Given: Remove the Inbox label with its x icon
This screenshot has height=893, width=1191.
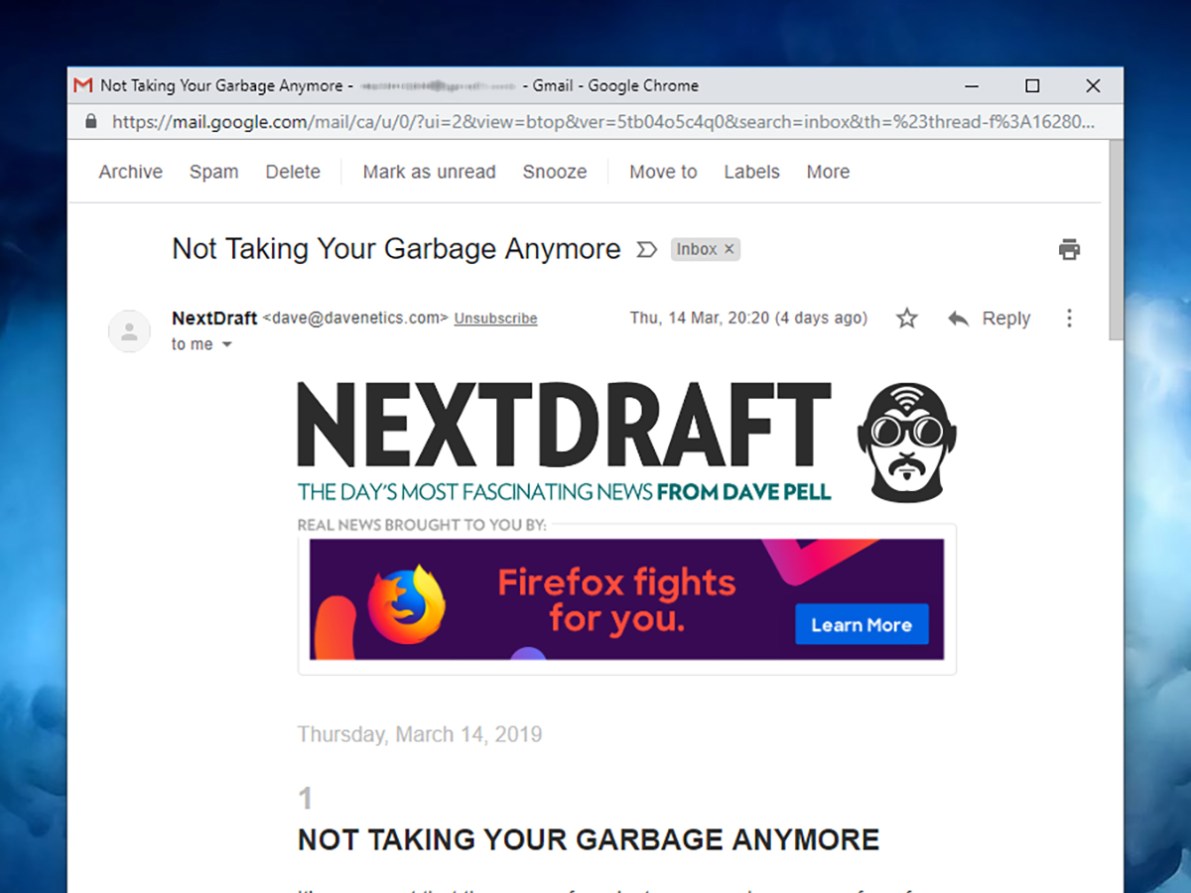Looking at the screenshot, I should pyautogui.click(x=731, y=249).
